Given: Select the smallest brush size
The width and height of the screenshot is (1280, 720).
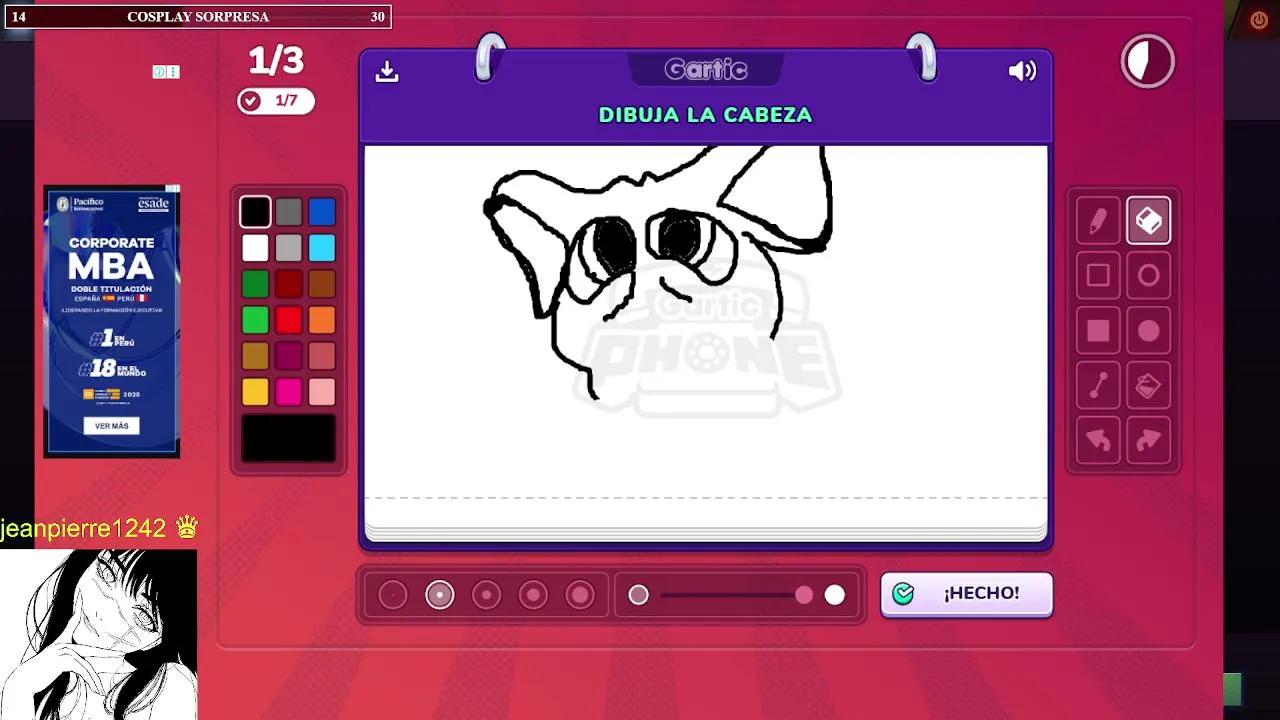Looking at the screenshot, I should [x=393, y=594].
